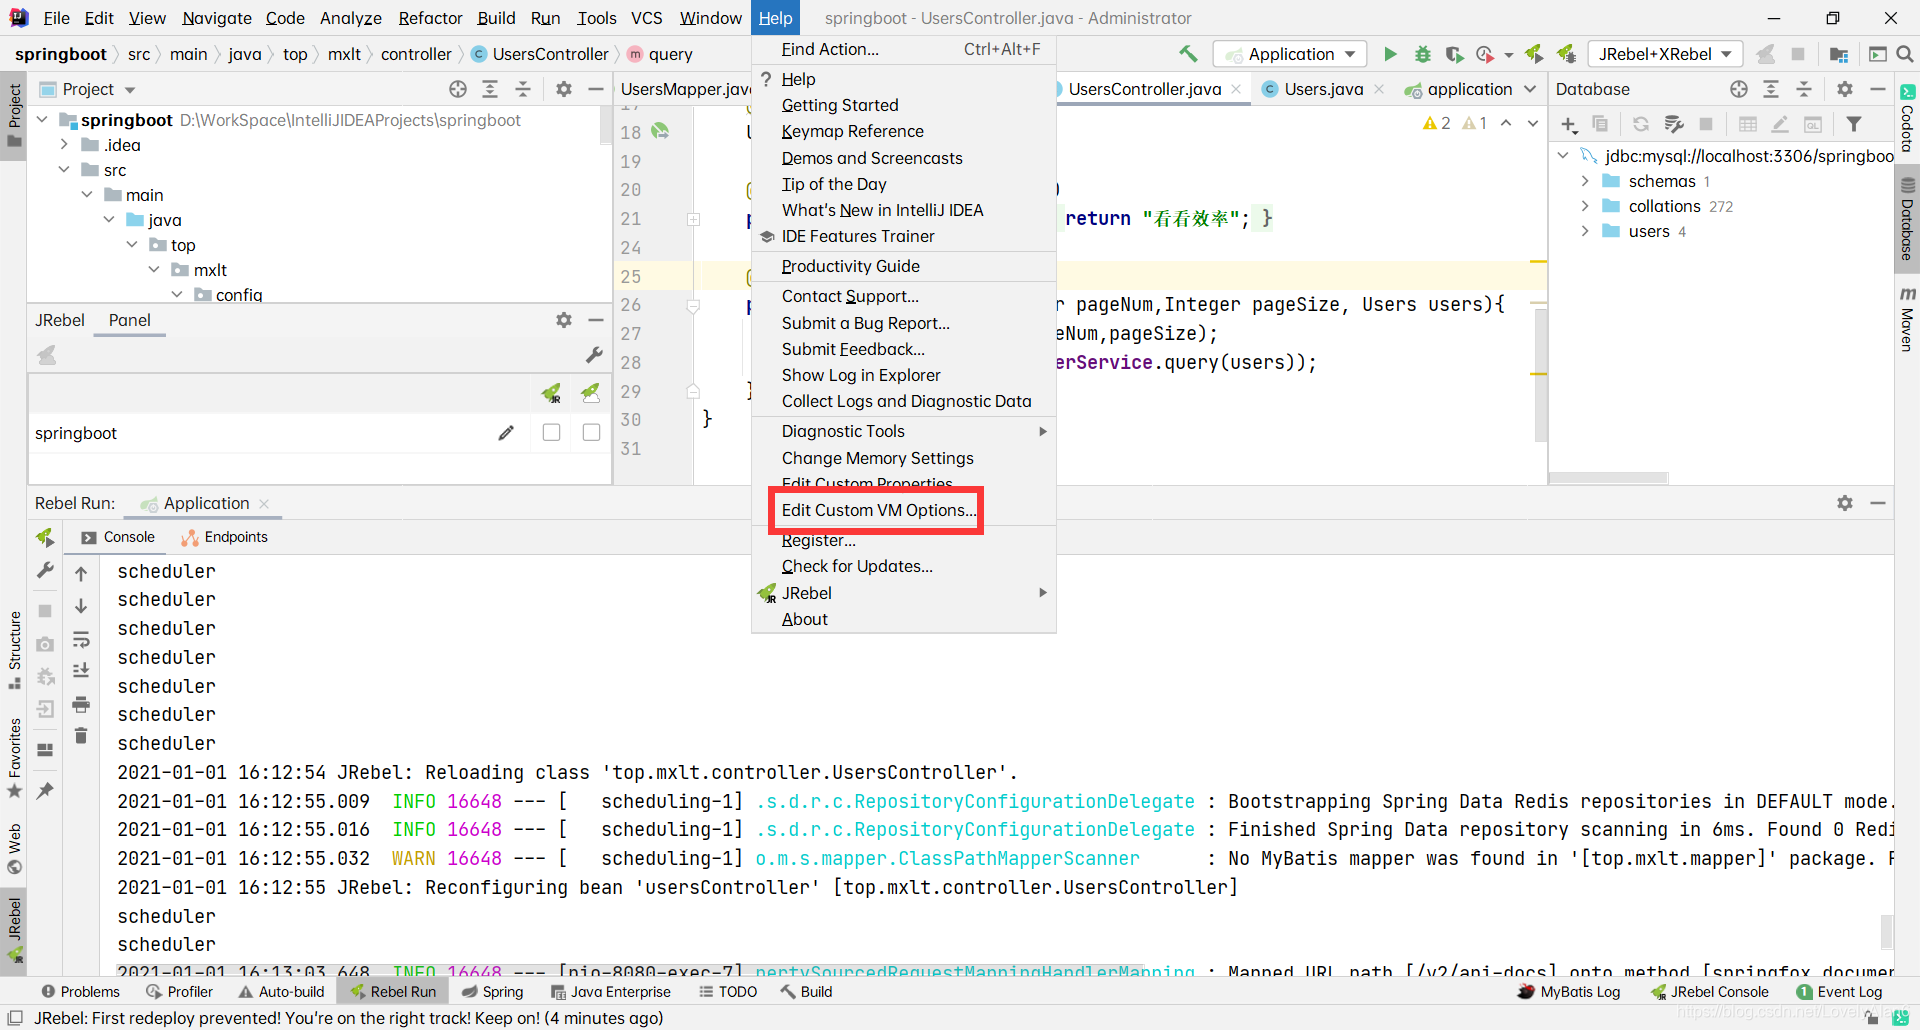Open Project Structure icon in toolbar
The image size is (1920, 1030).
click(x=1838, y=54)
